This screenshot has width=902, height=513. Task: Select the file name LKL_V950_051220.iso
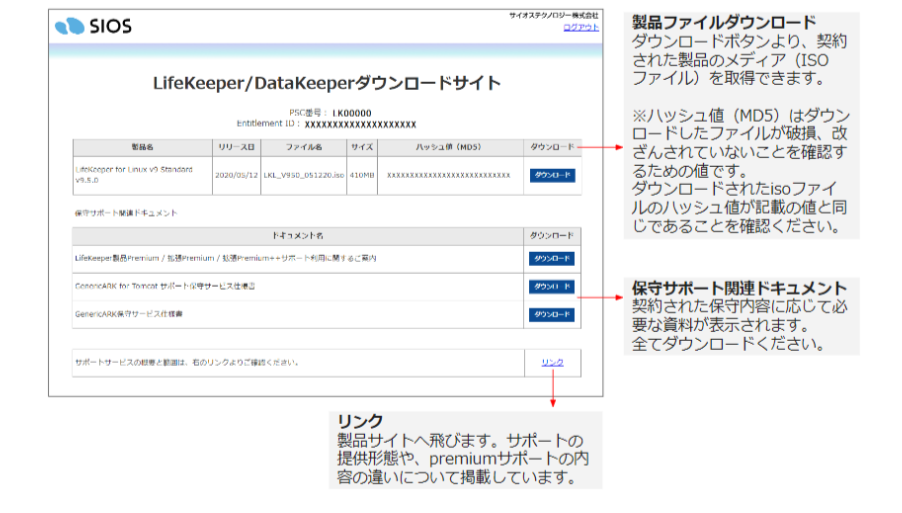pos(304,175)
